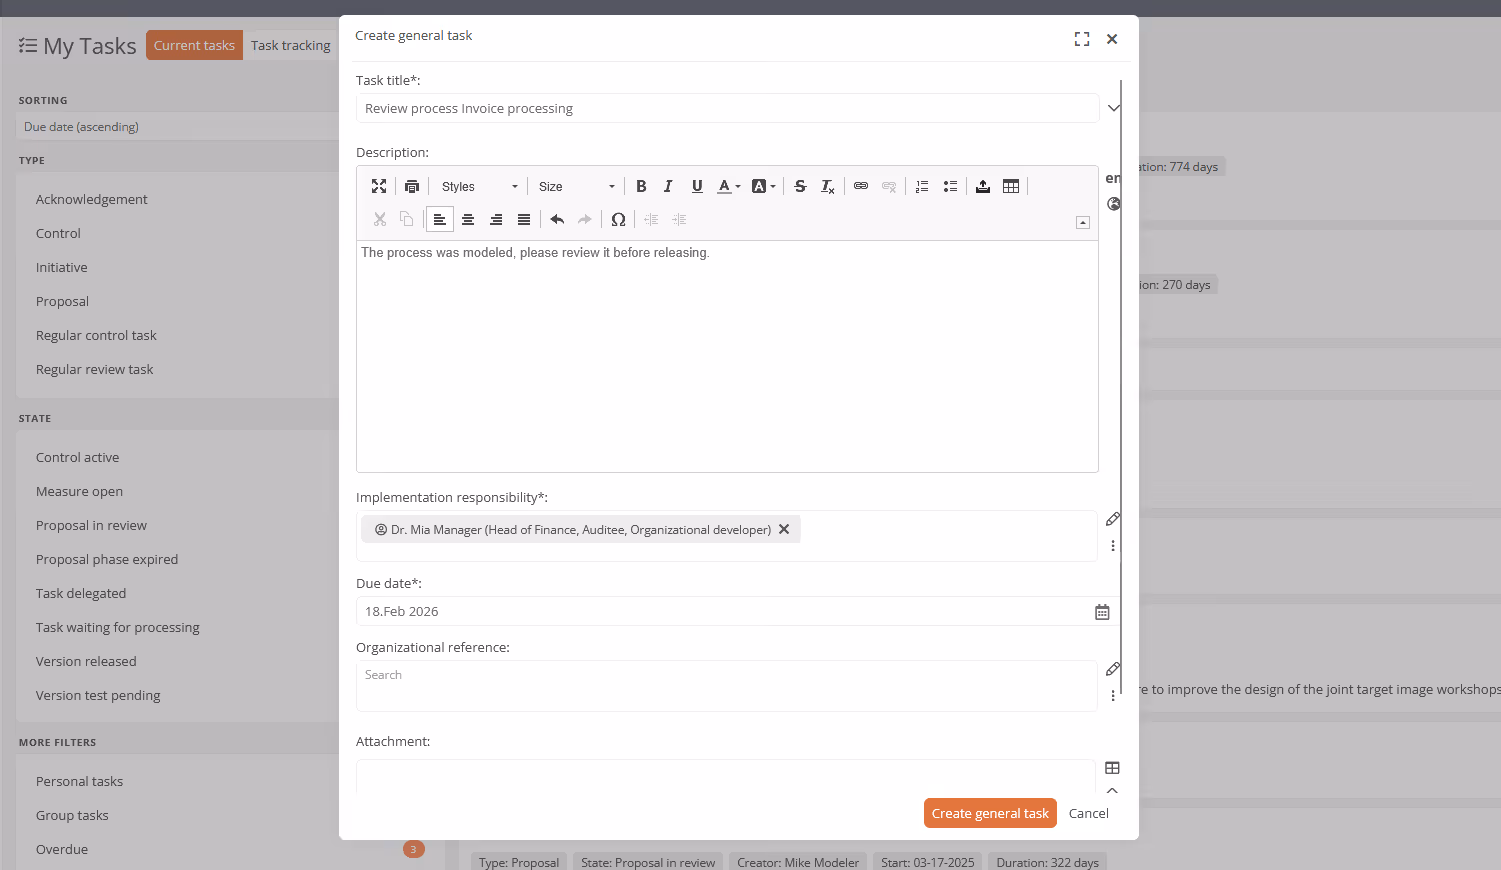Open sorting dropdown Due date (ascending)

pos(178,127)
